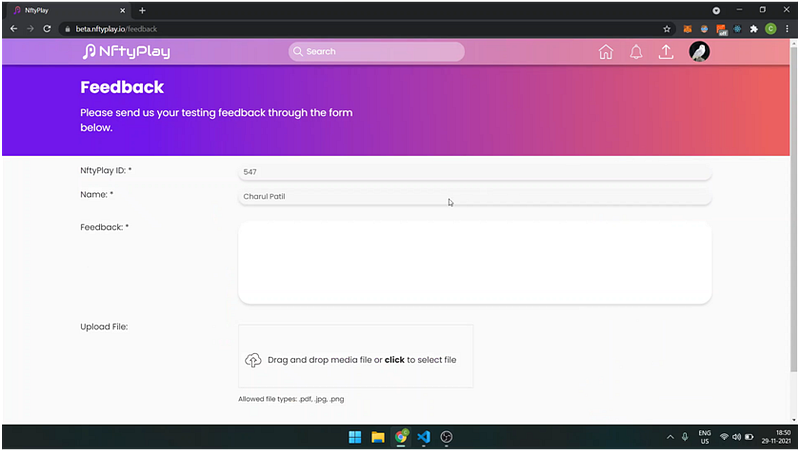Open notifications bell icon
This screenshot has width=800, height=451.
pos(636,52)
